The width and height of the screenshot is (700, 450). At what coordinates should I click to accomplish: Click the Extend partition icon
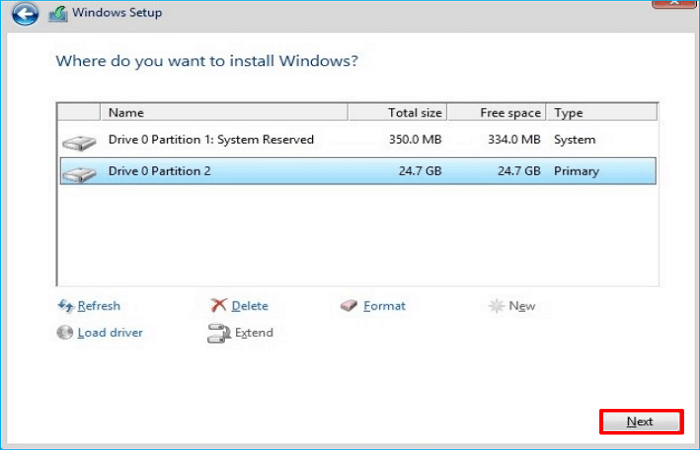point(219,333)
